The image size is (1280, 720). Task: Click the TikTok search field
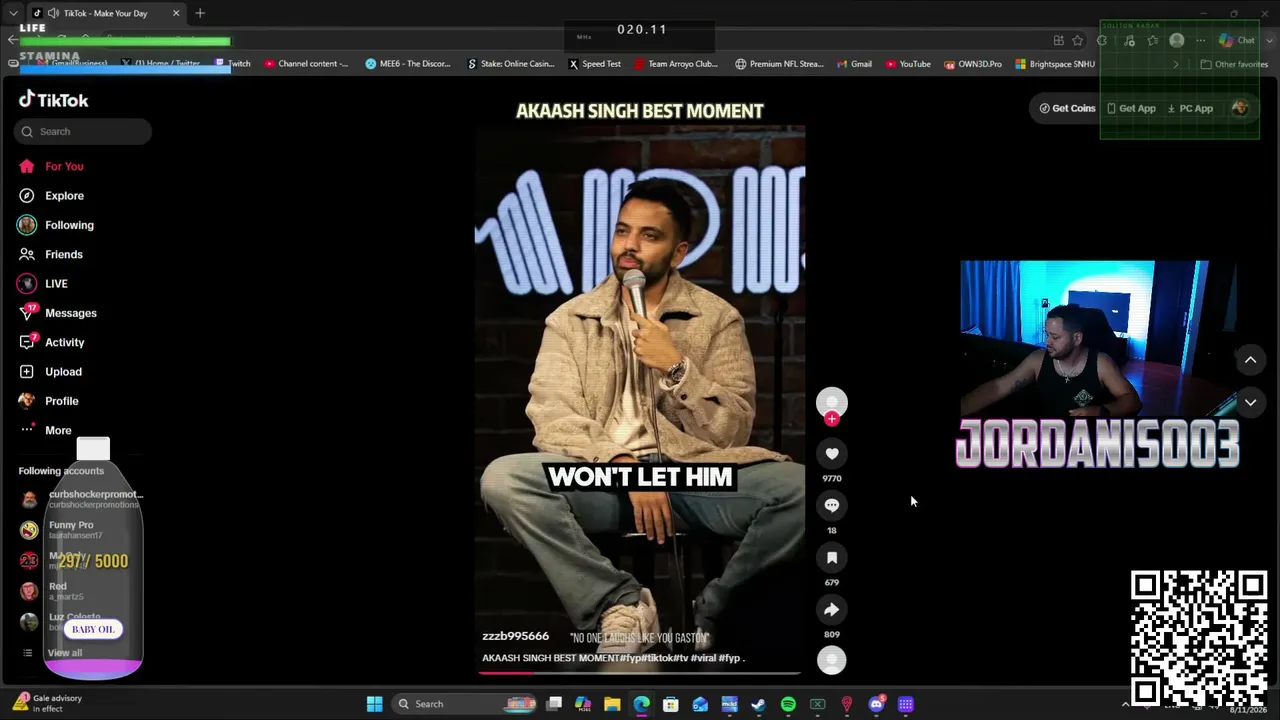click(83, 131)
